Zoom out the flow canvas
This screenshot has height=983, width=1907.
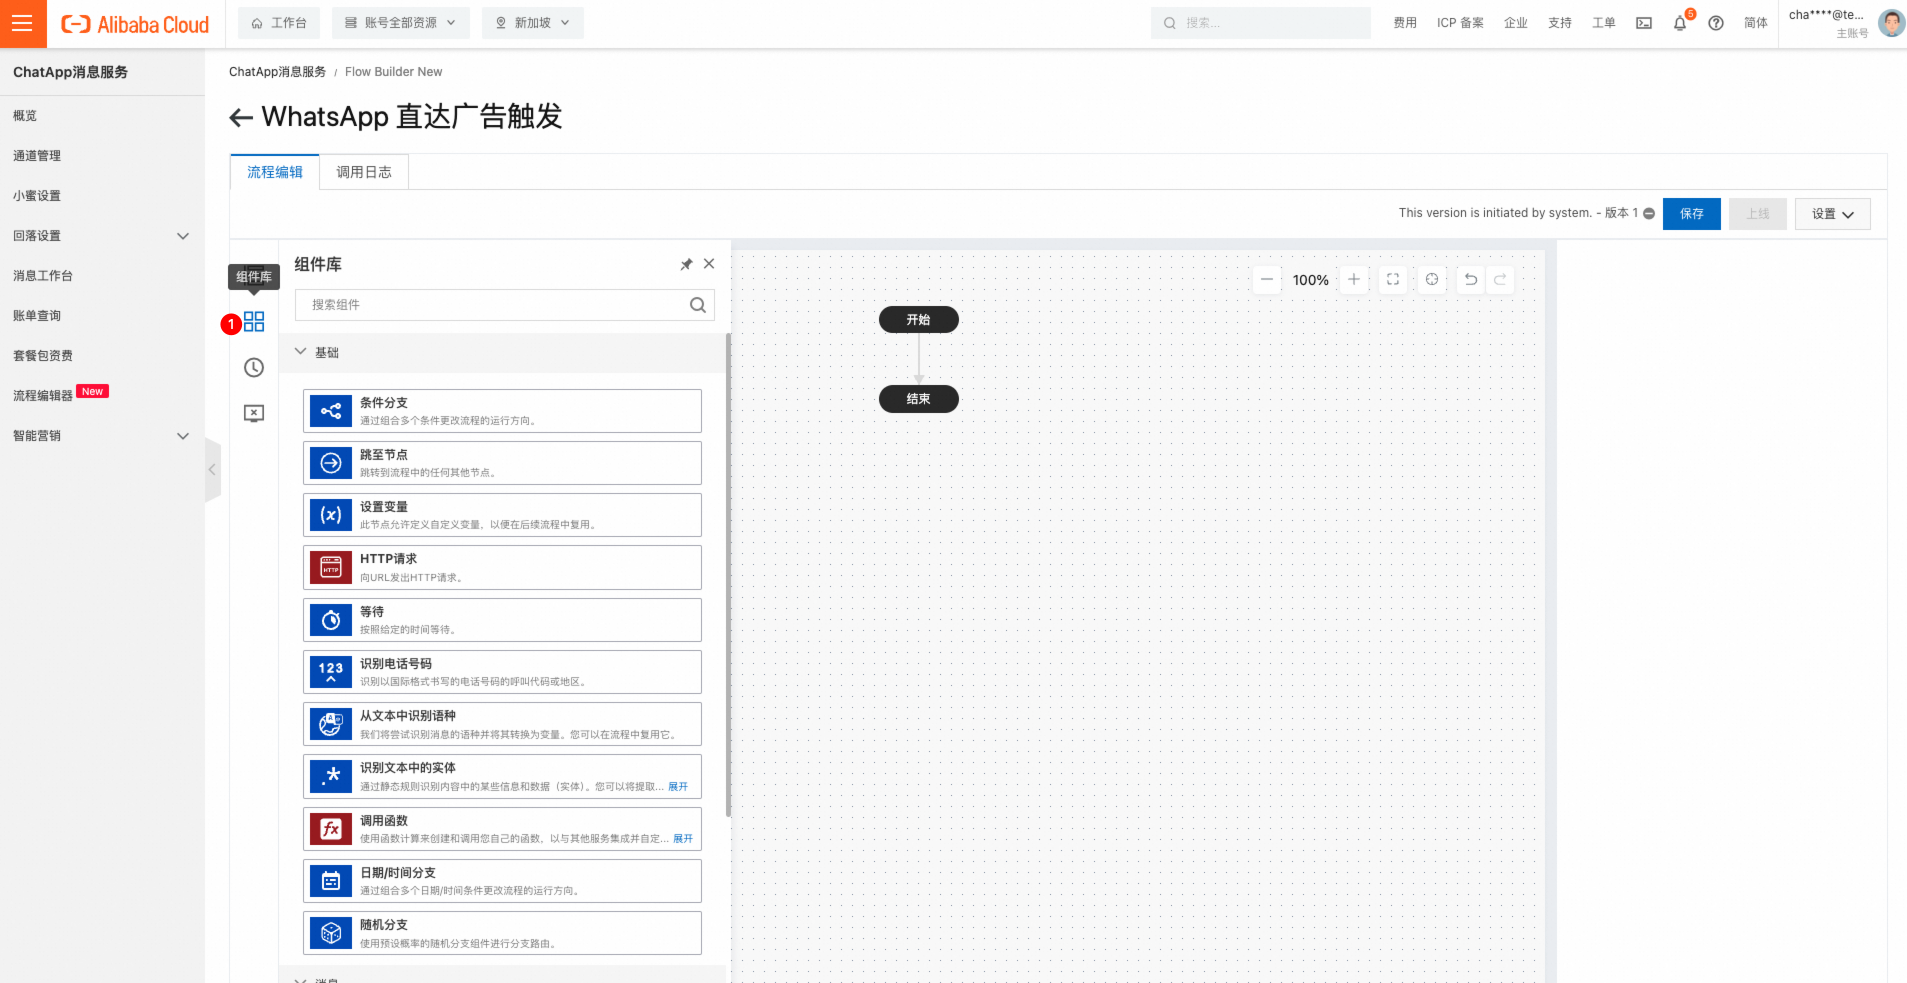click(1267, 280)
